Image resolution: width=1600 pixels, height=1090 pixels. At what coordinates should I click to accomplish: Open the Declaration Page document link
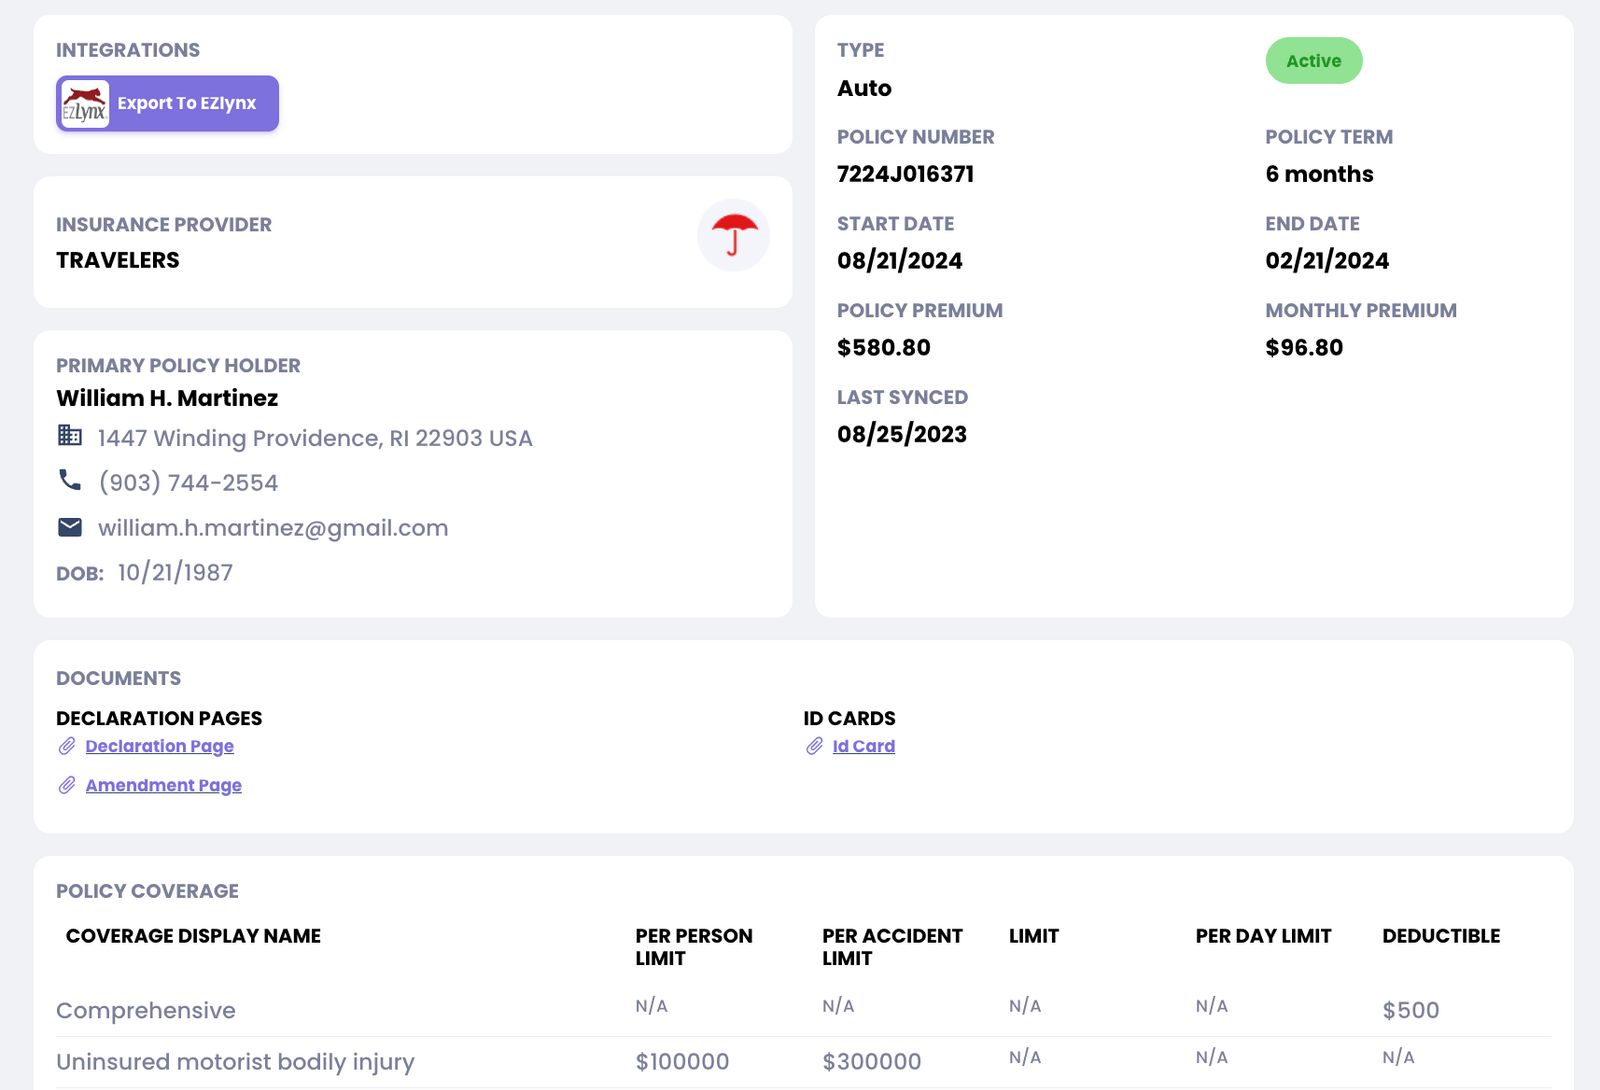159,745
